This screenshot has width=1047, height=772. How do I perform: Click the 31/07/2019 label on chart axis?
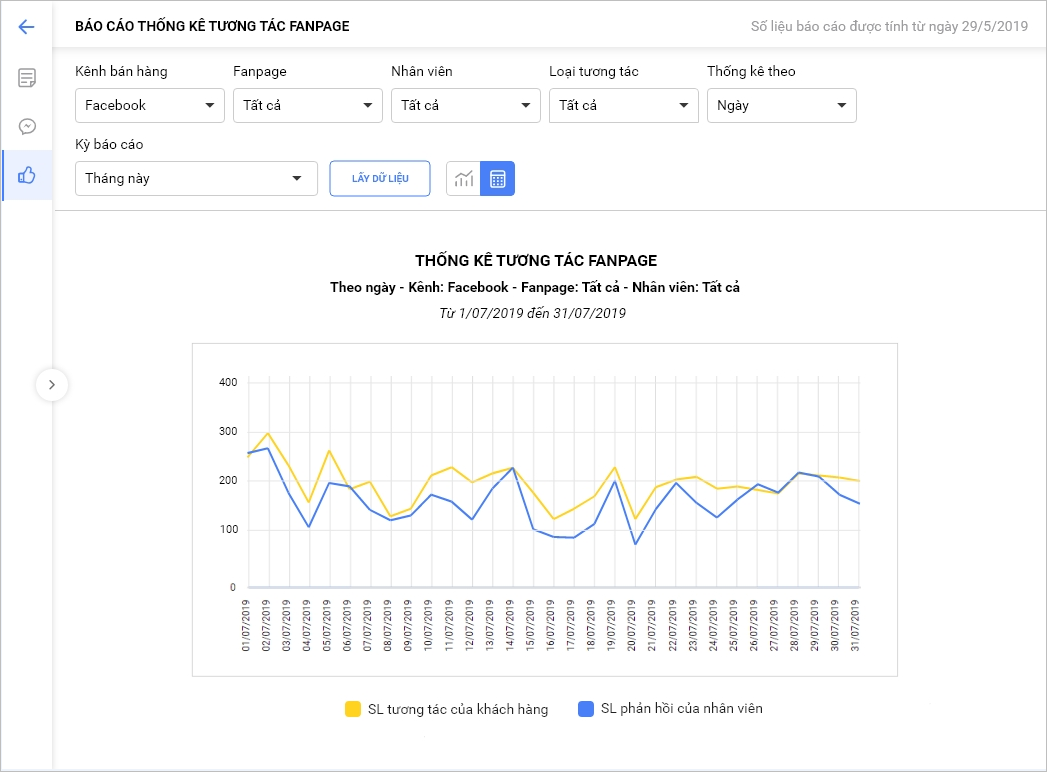point(858,626)
